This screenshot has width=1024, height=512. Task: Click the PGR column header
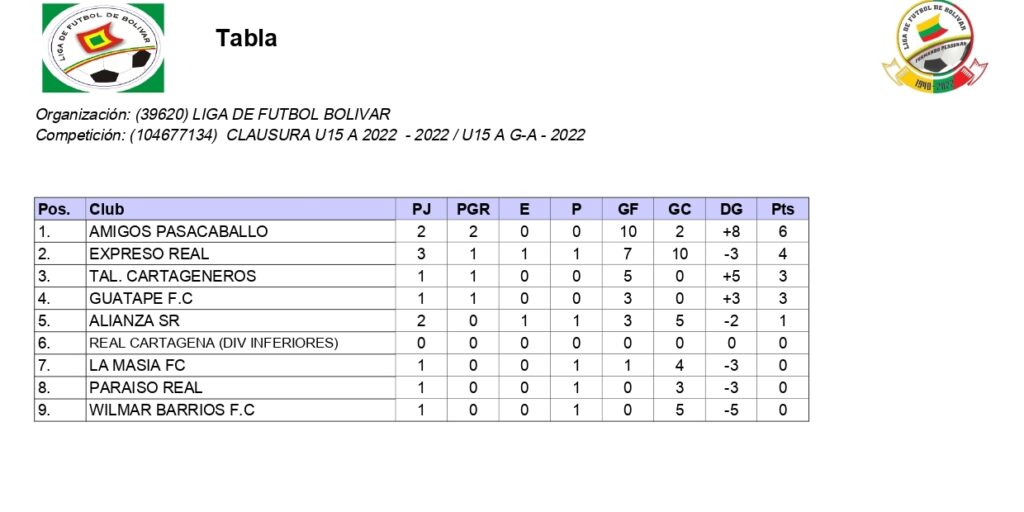473,209
